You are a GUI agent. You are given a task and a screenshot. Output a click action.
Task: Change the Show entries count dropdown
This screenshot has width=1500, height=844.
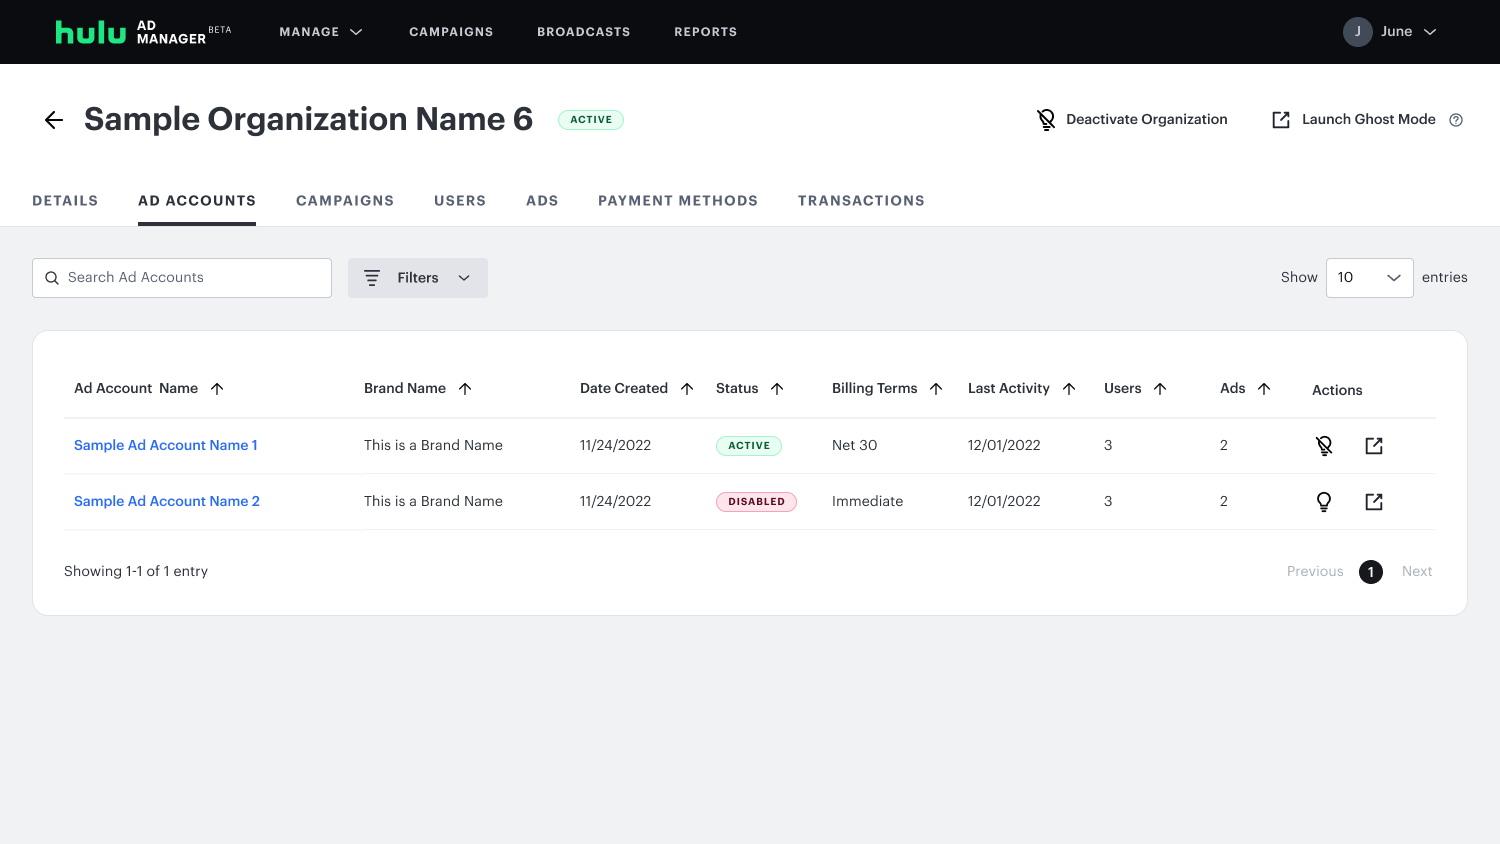point(1369,277)
